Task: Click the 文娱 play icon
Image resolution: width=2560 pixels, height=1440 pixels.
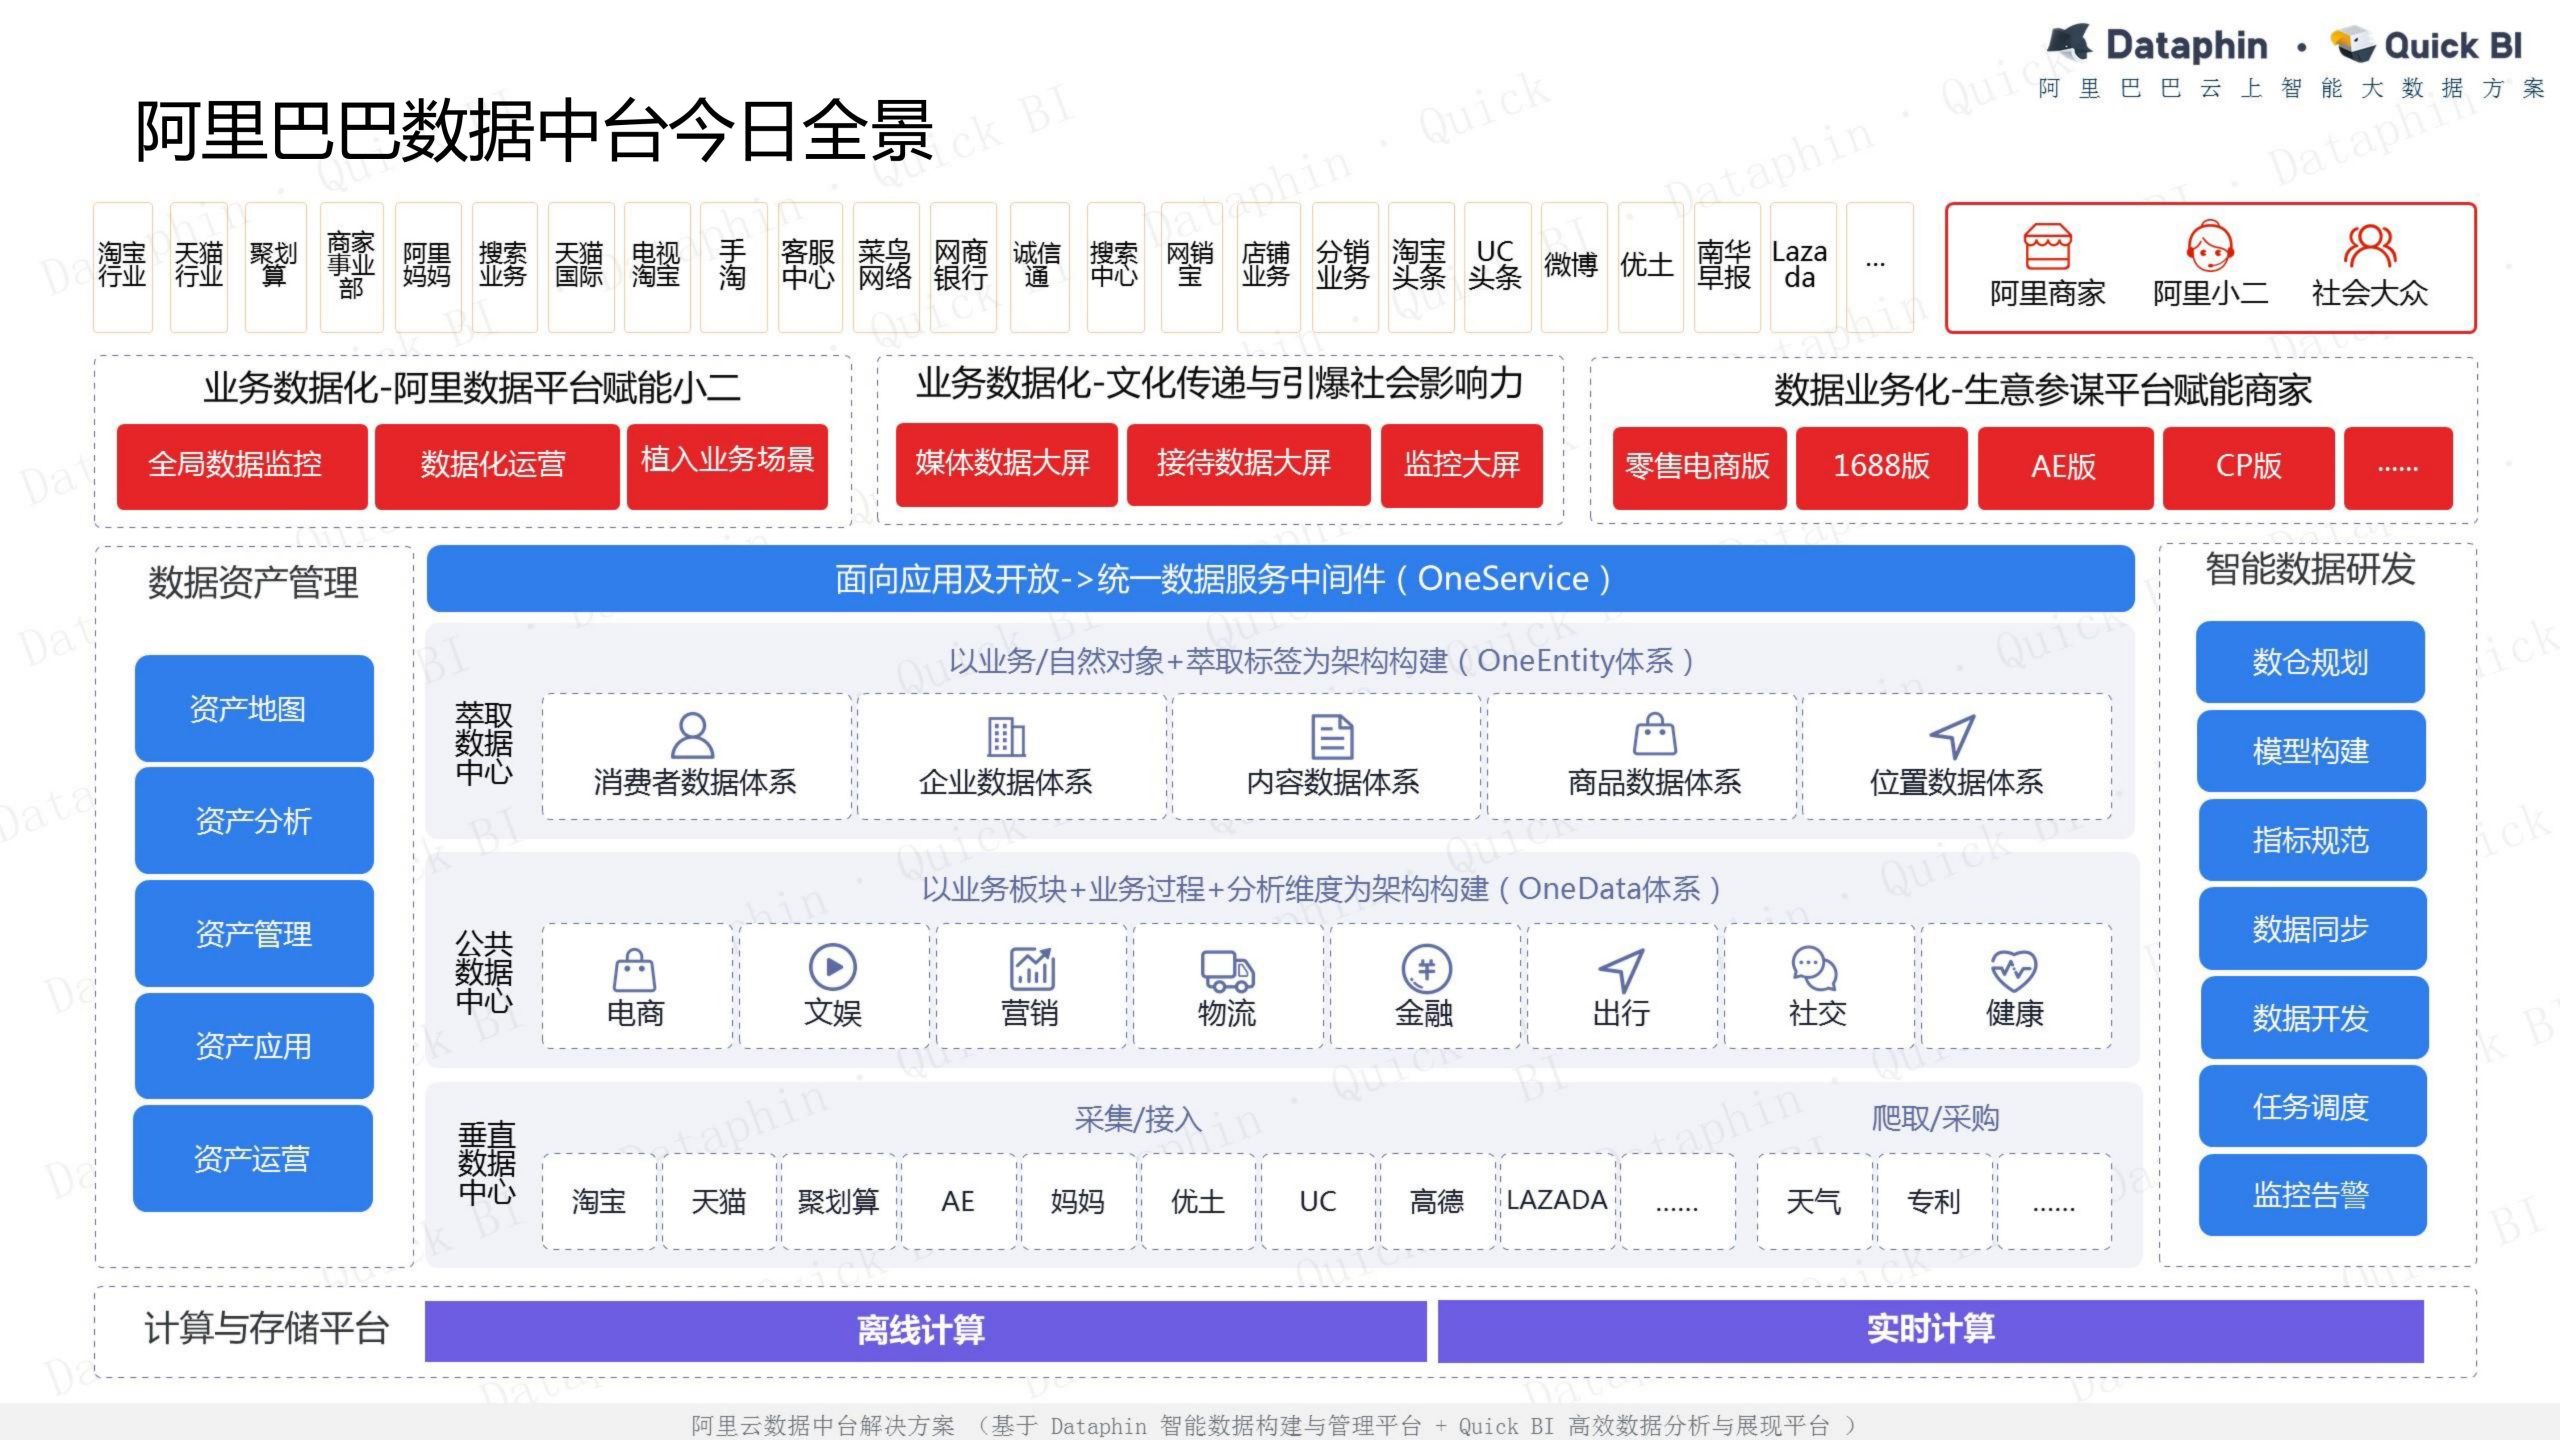Action: coord(832,967)
